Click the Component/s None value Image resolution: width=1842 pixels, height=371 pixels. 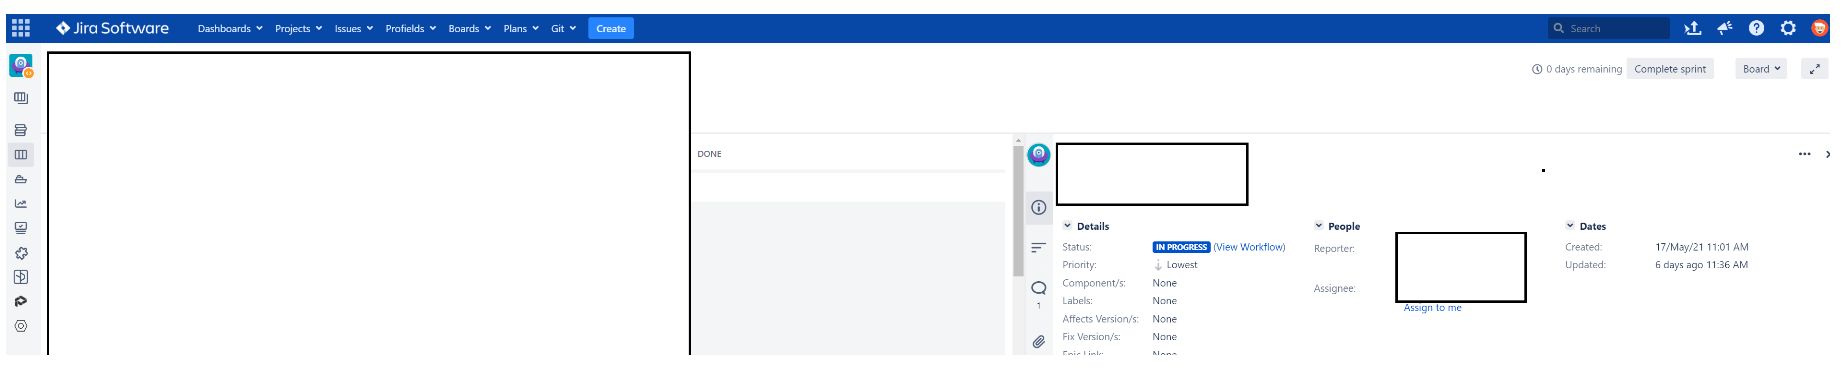[1164, 283]
